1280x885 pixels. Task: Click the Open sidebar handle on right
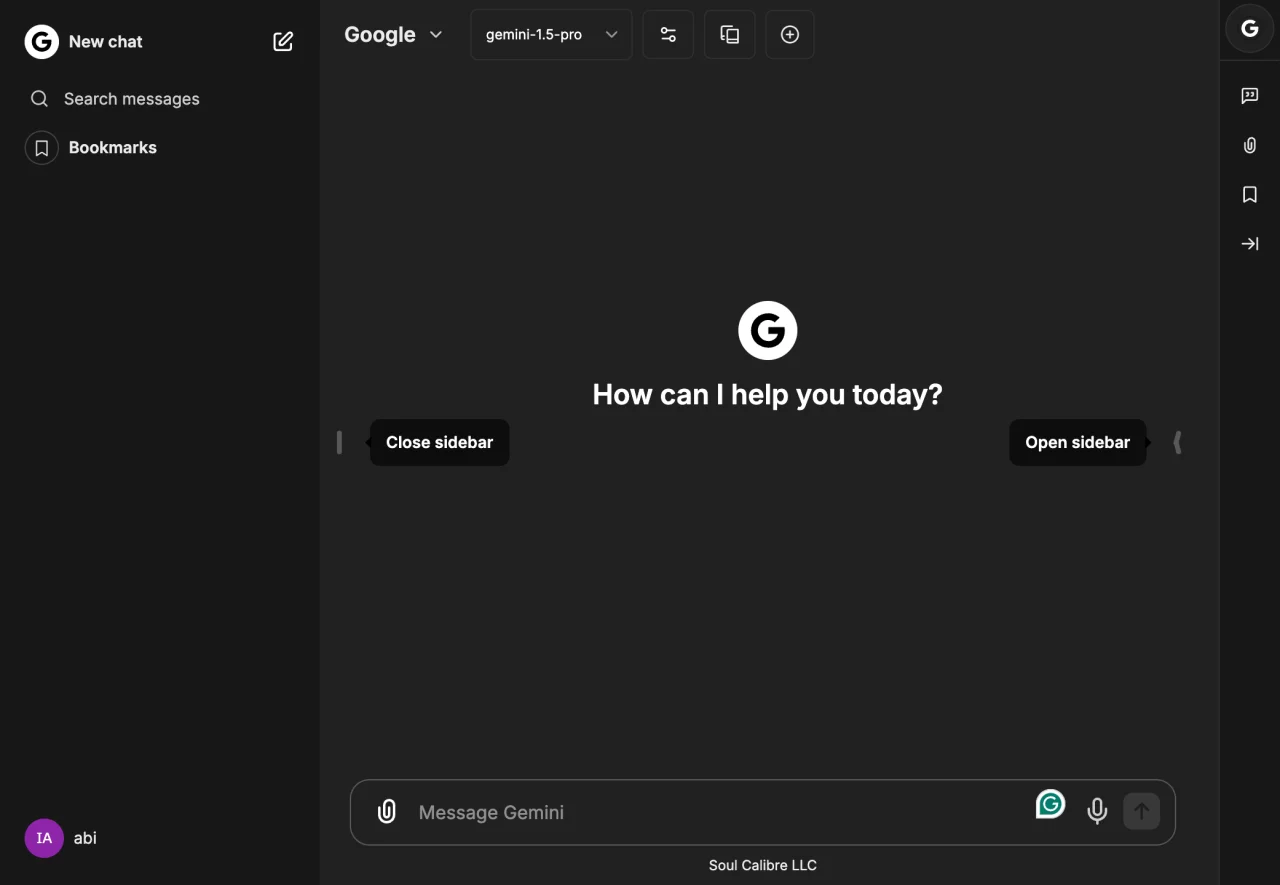[1177, 442]
